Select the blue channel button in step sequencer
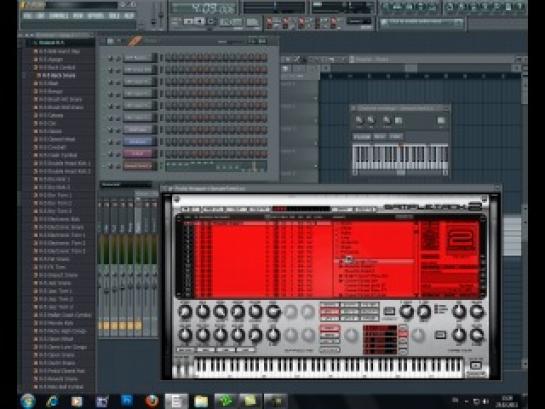Screen dimensions: 545x409 [138, 142]
